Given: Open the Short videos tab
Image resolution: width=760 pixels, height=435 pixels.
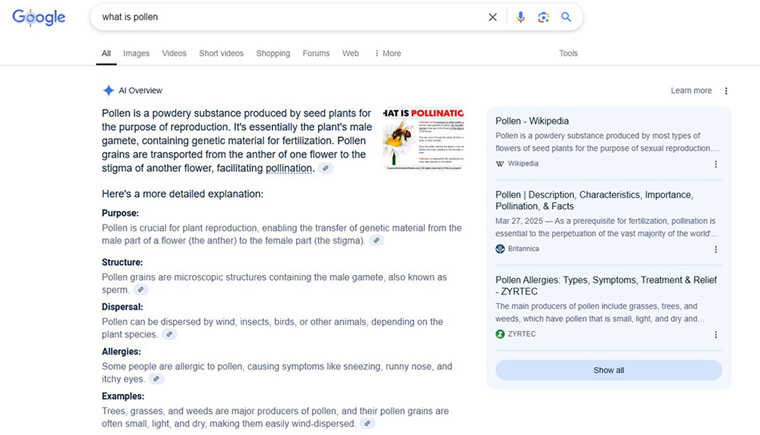Looking at the screenshot, I should click(x=221, y=53).
